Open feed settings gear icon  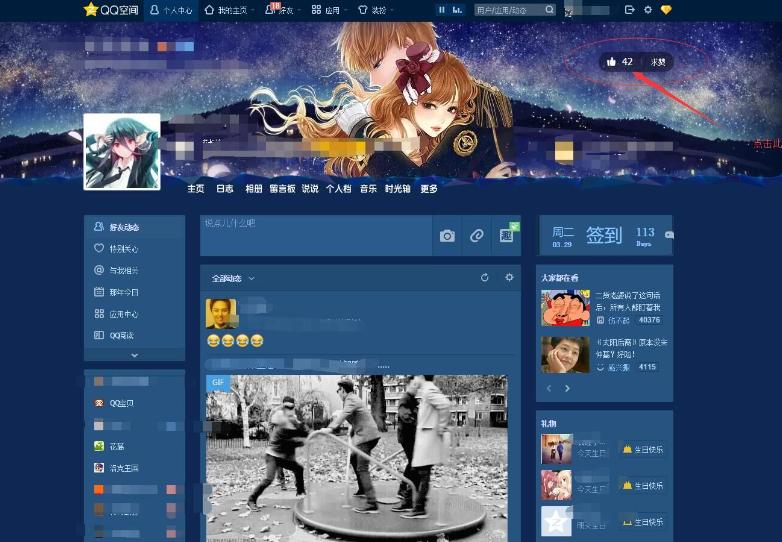(509, 277)
